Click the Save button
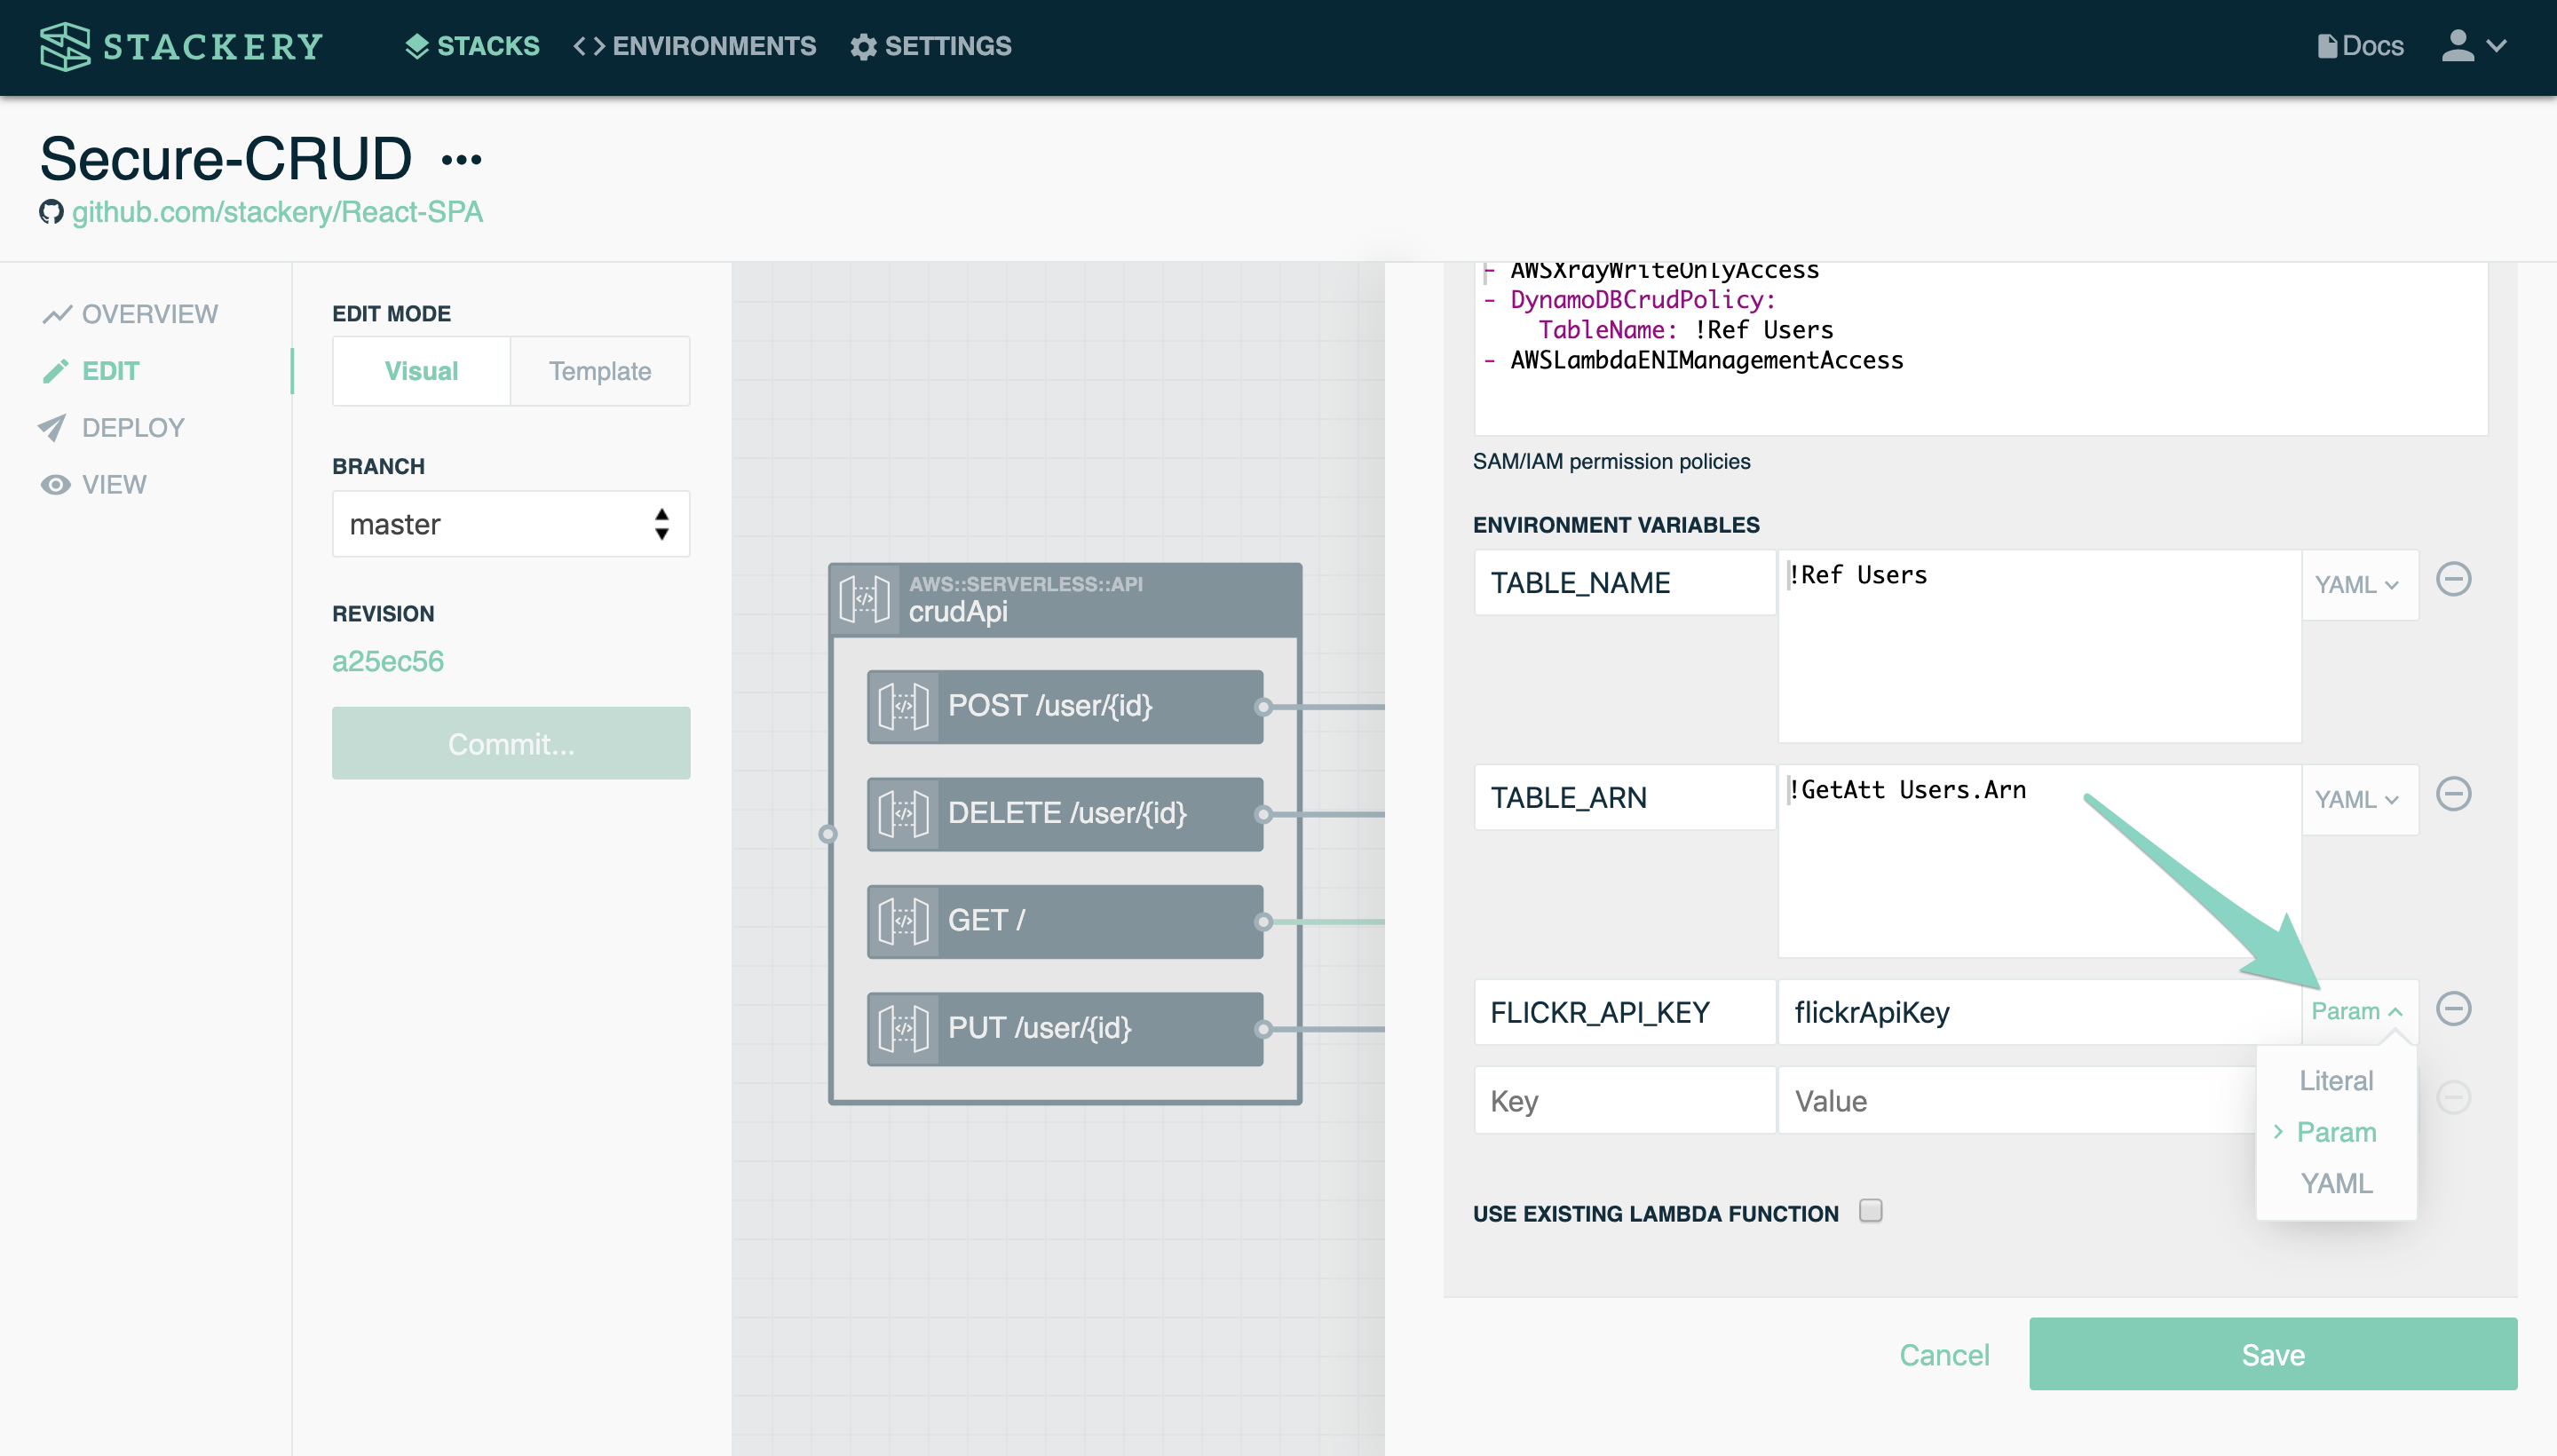Image resolution: width=2557 pixels, height=1456 pixels. click(2273, 1354)
